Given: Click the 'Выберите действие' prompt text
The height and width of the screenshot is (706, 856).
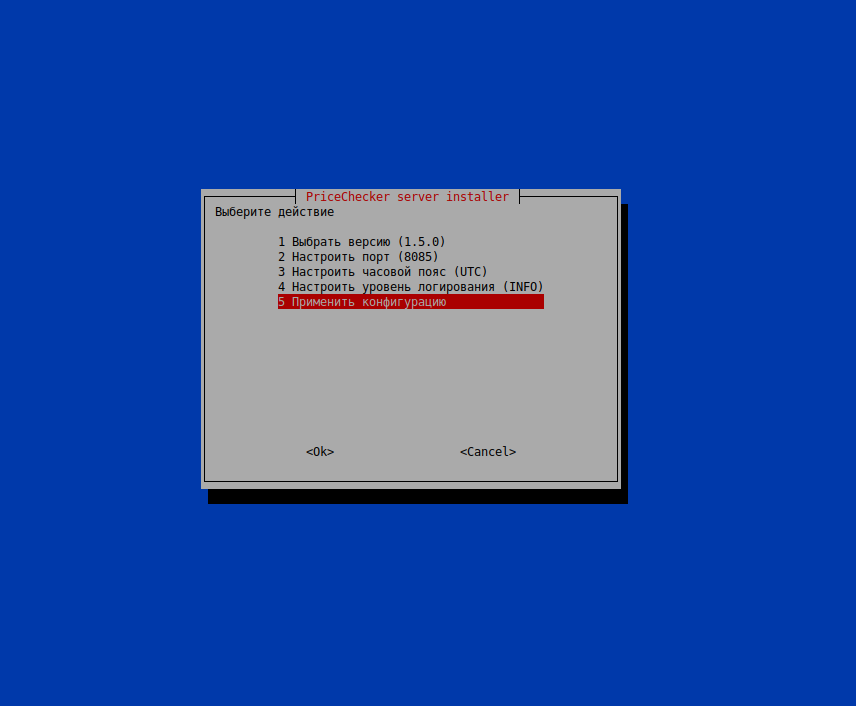Looking at the screenshot, I should pos(275,212).
